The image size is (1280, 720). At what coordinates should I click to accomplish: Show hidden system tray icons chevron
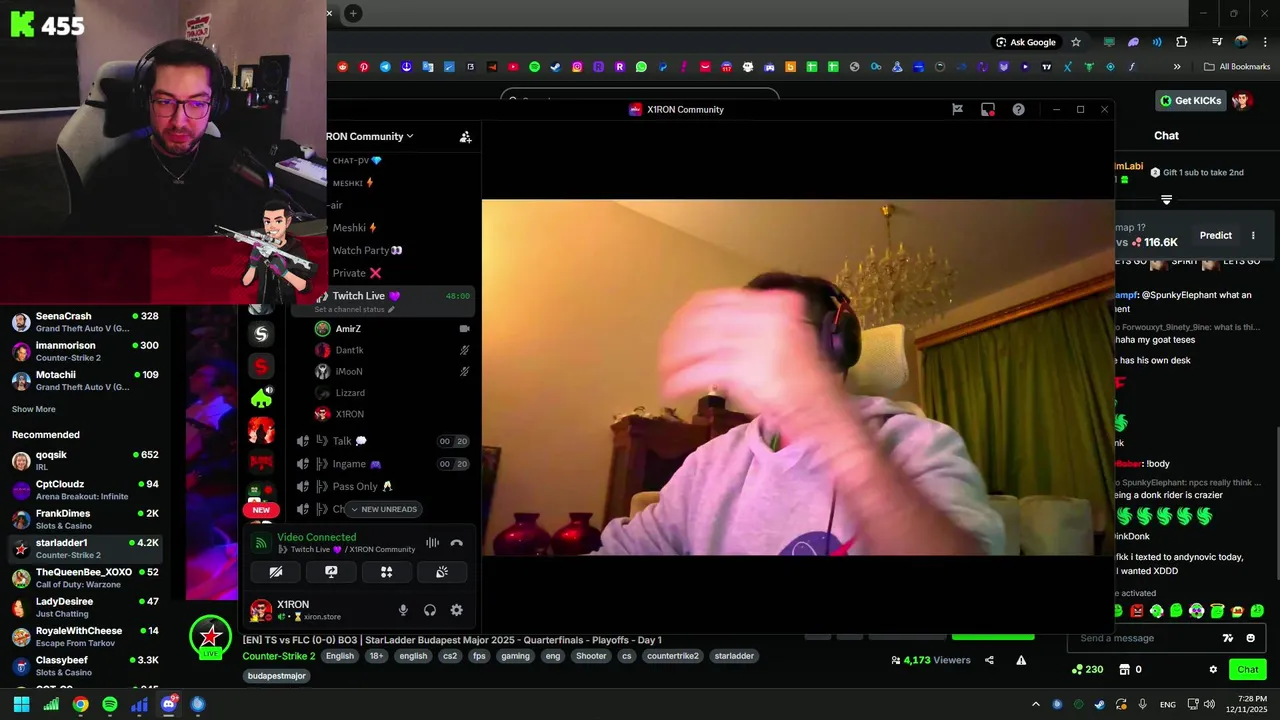point(1035,704)
